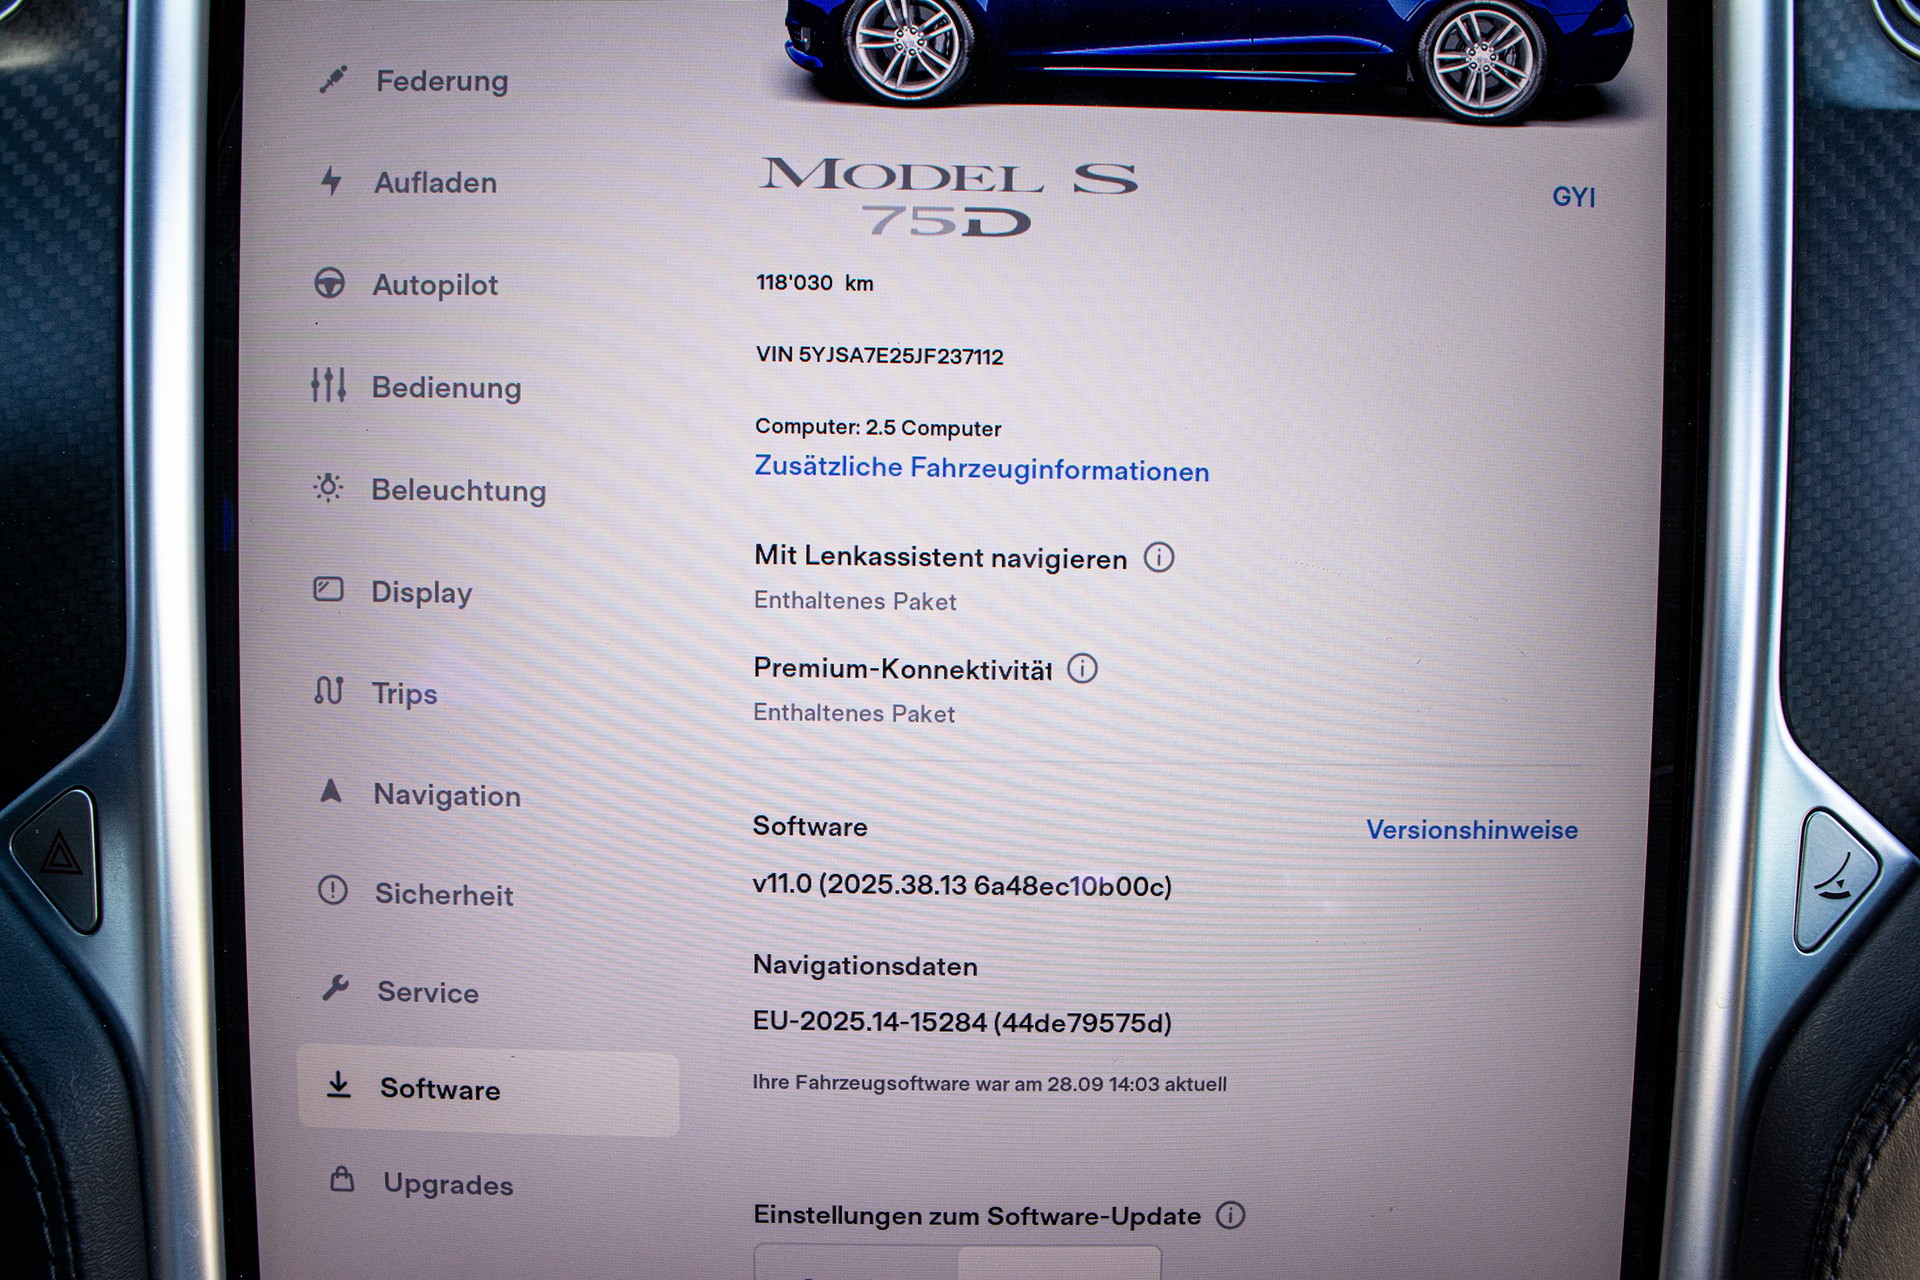Open the Versionshinweise release notes link
The image size is (1920, 1280).
(1472, 830)
